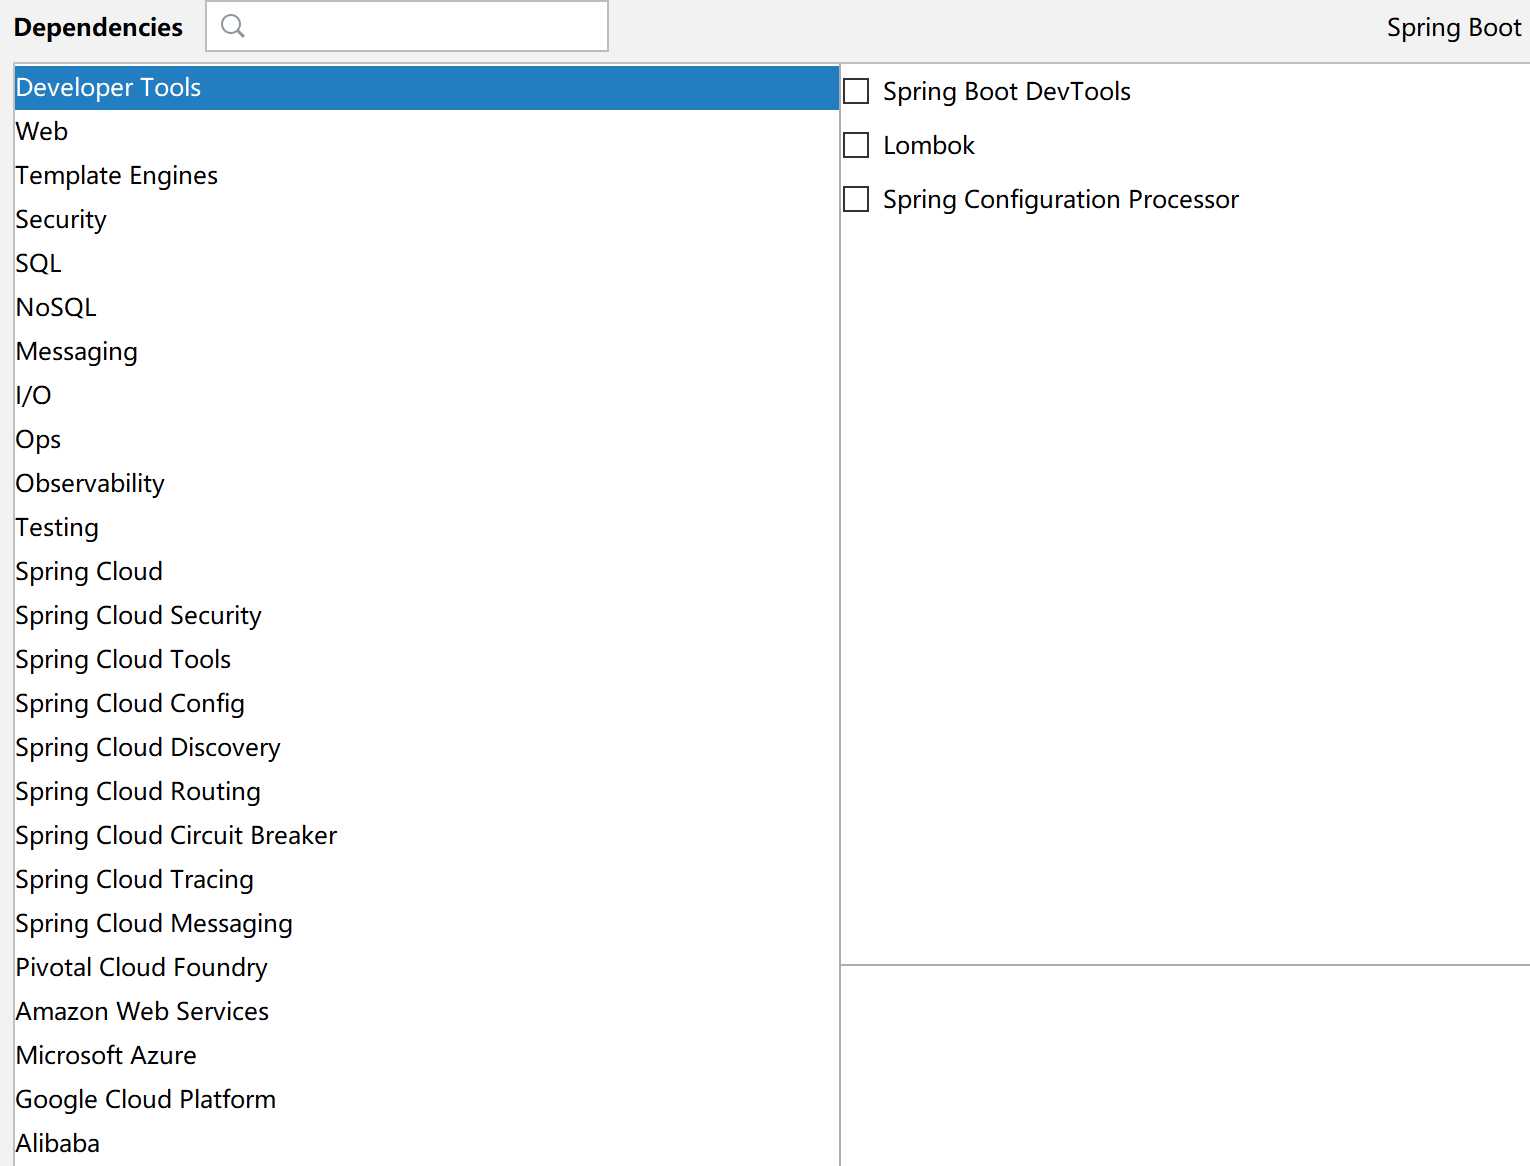Select Pivotal Cloud Foundry category
The height and width of the screenshot is (1166, 1530).
coord(427,968)
